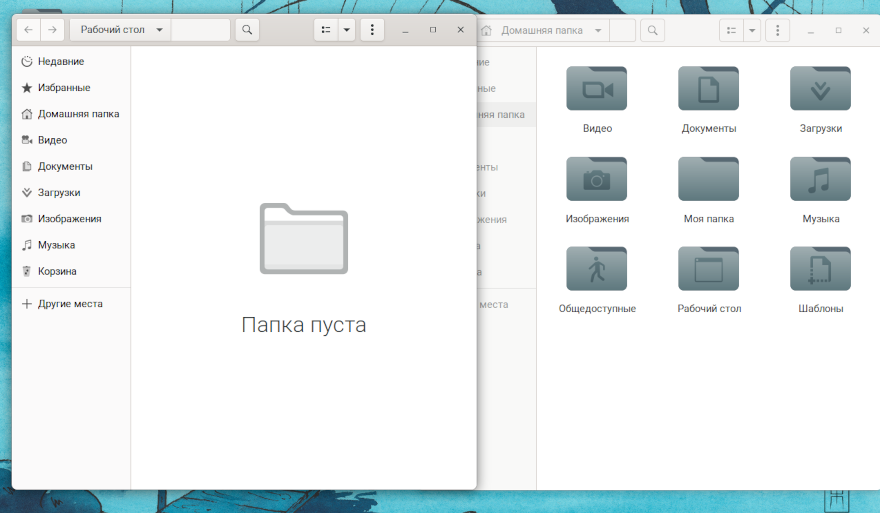Expand view options dropdown arrow in front window

pyautogui.click(x=347, y=30)
